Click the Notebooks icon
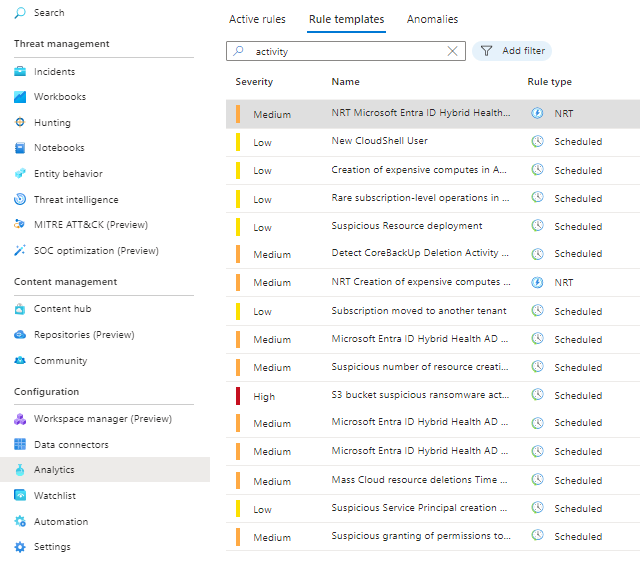Image resolution: width=640 pixels, height=568 pixels. pyautogui.click(x=20, y=148)
